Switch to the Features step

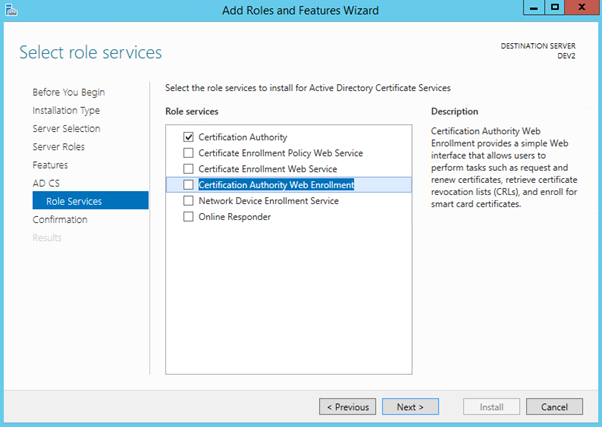tap(50, 165)
